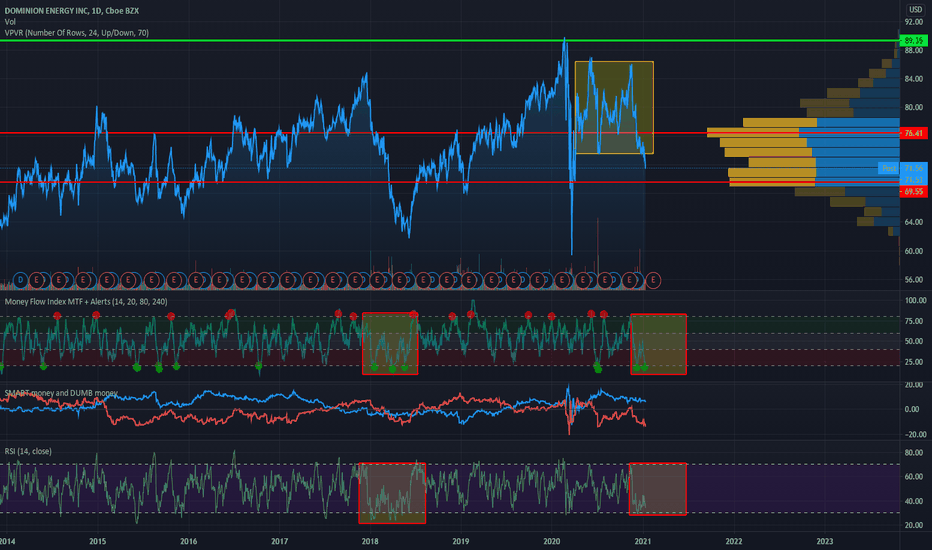Select the 2021 red rectangle in the Money Flow pane
The width and height of the screenshot is (932, 550).
click(659, 344)
